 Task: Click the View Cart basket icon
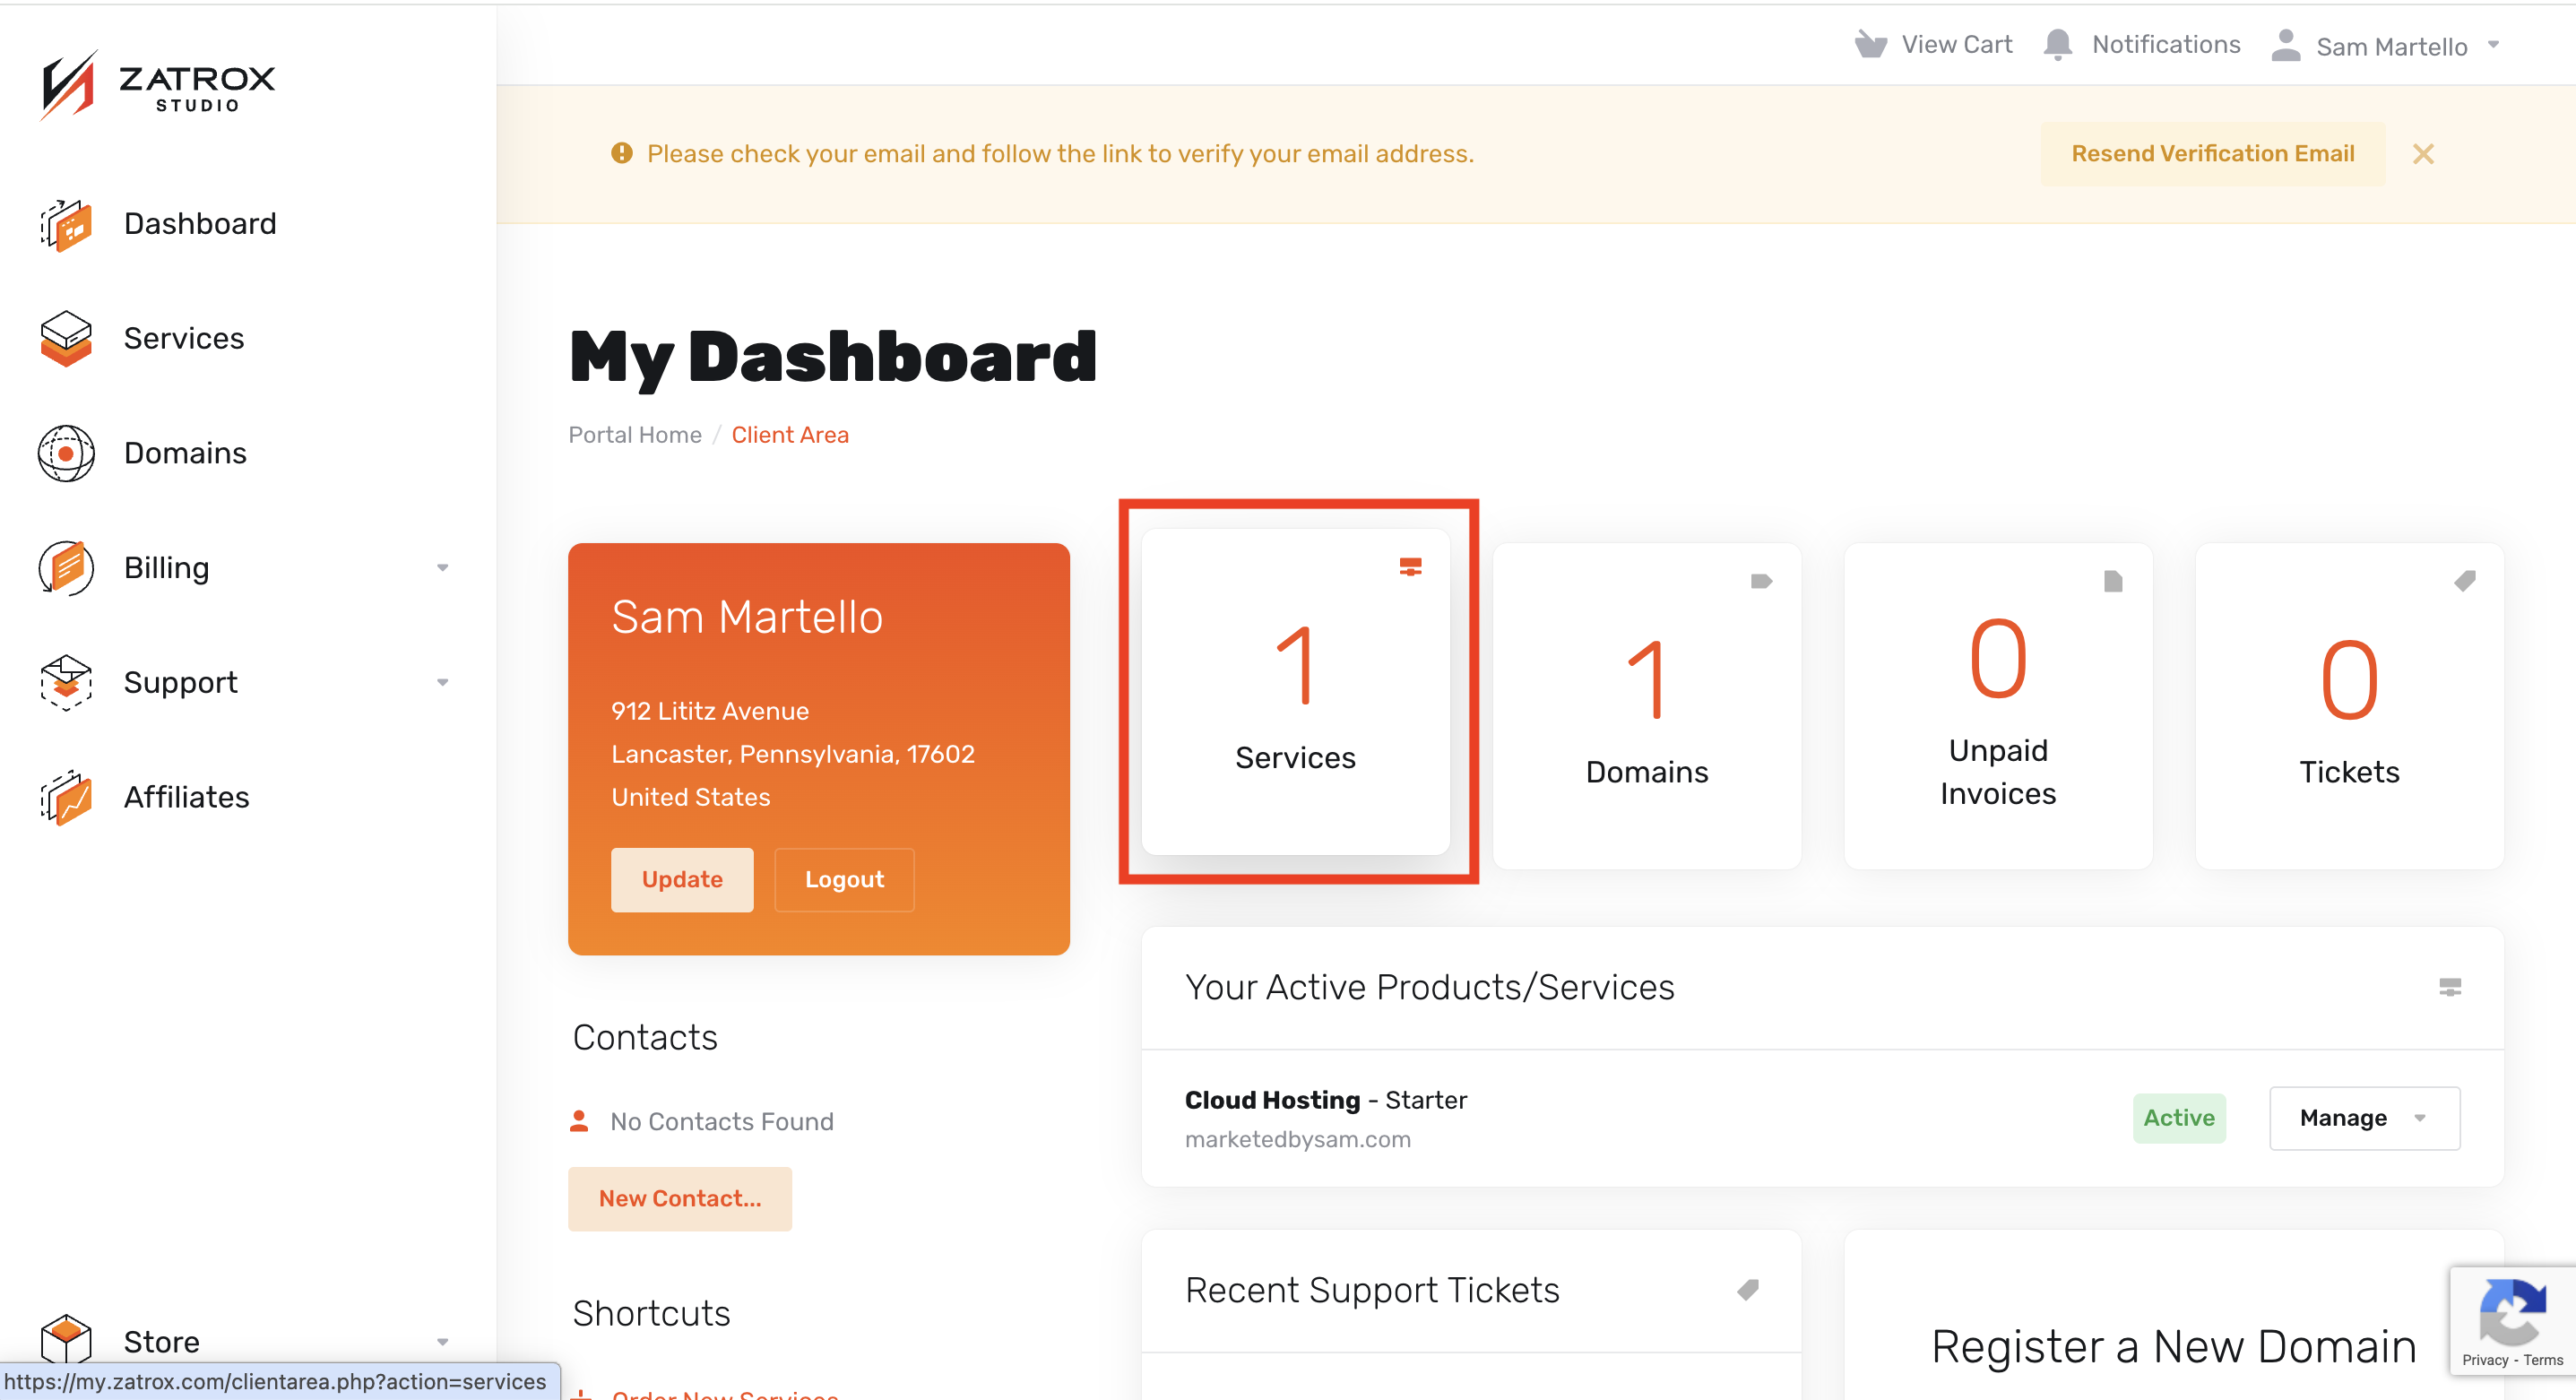coord(1870,45)
